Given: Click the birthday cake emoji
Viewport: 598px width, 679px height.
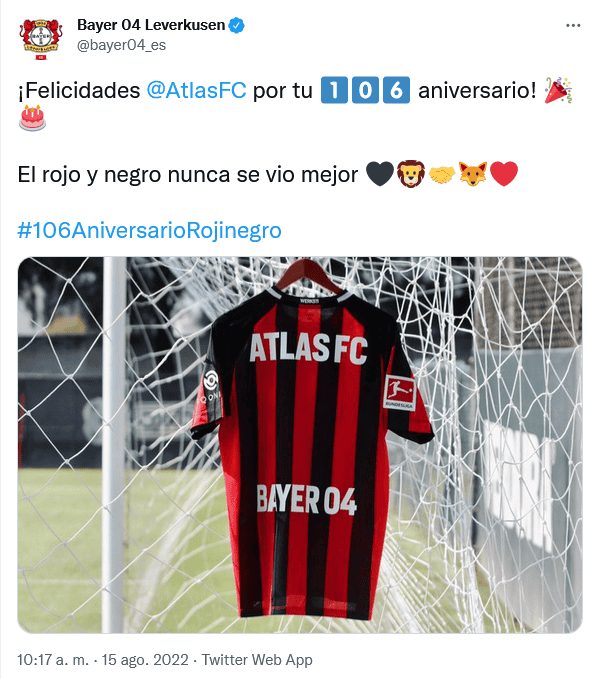Looking at the screenshot, I should click(32, 118).
